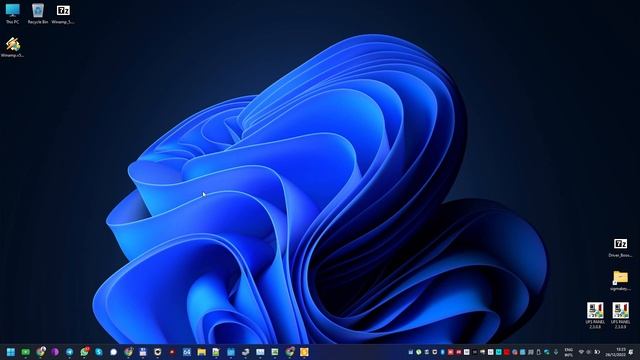Open the notification icon at taskbar corner
The height and width of the screenshot is (360, 640).
(631, 352)
